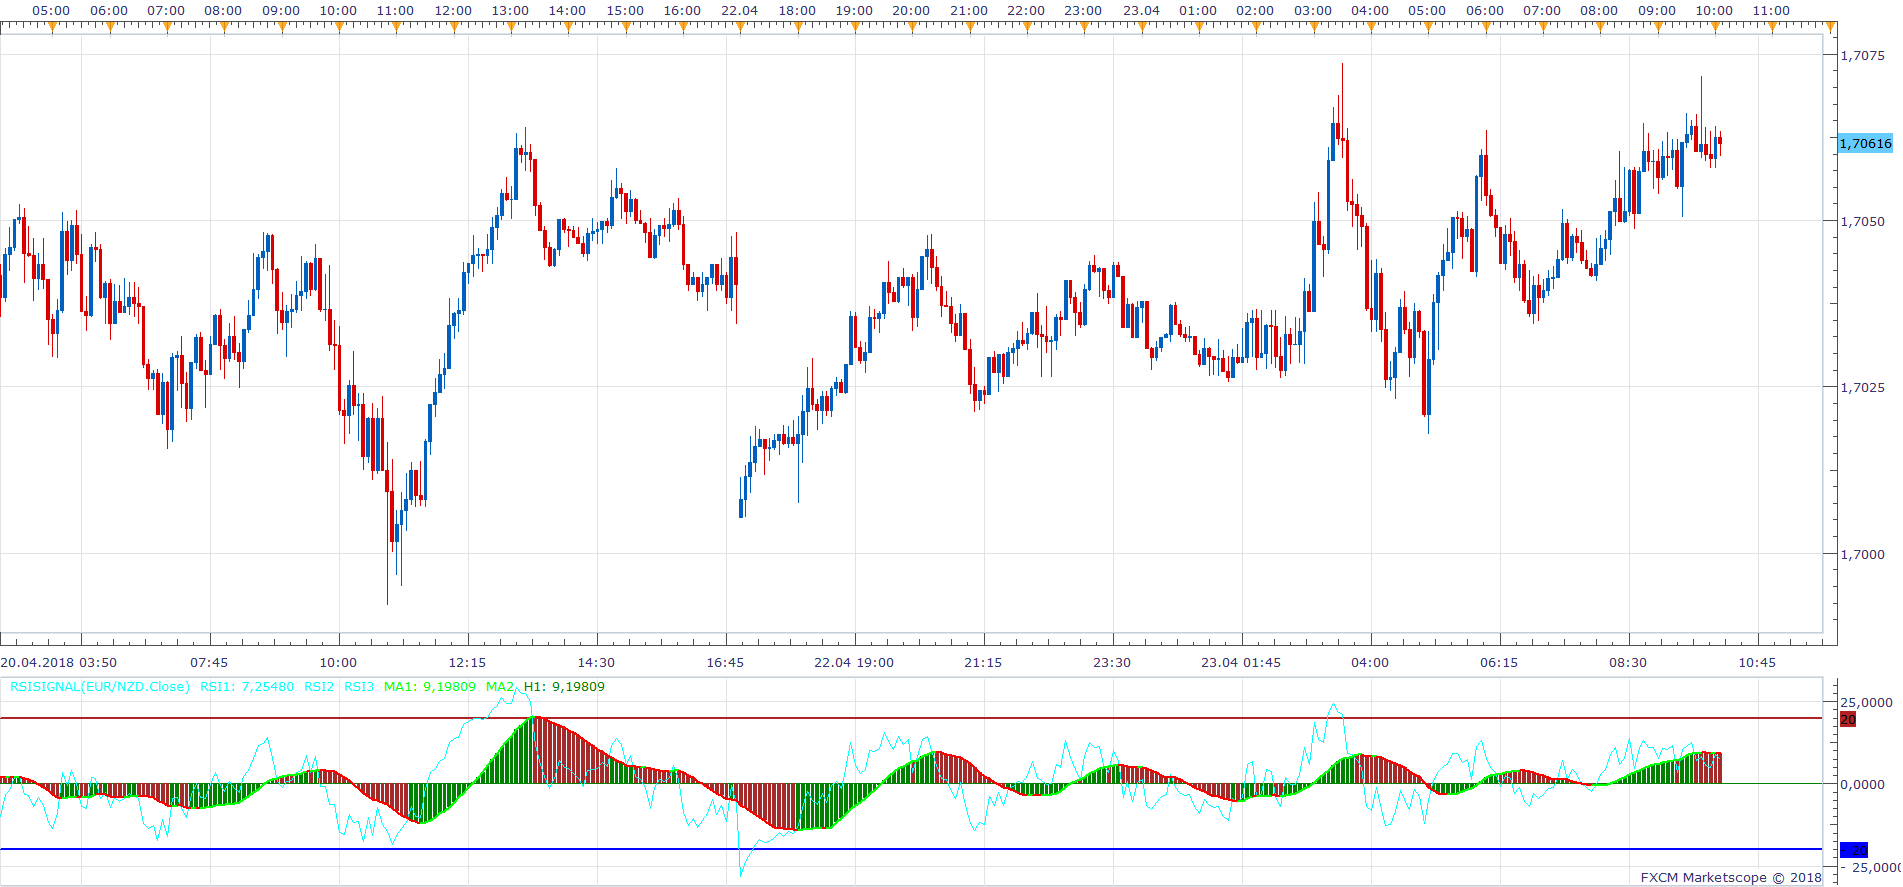Click the current price tag 1,70616
1903x887 pixels.
[1866, 144]
